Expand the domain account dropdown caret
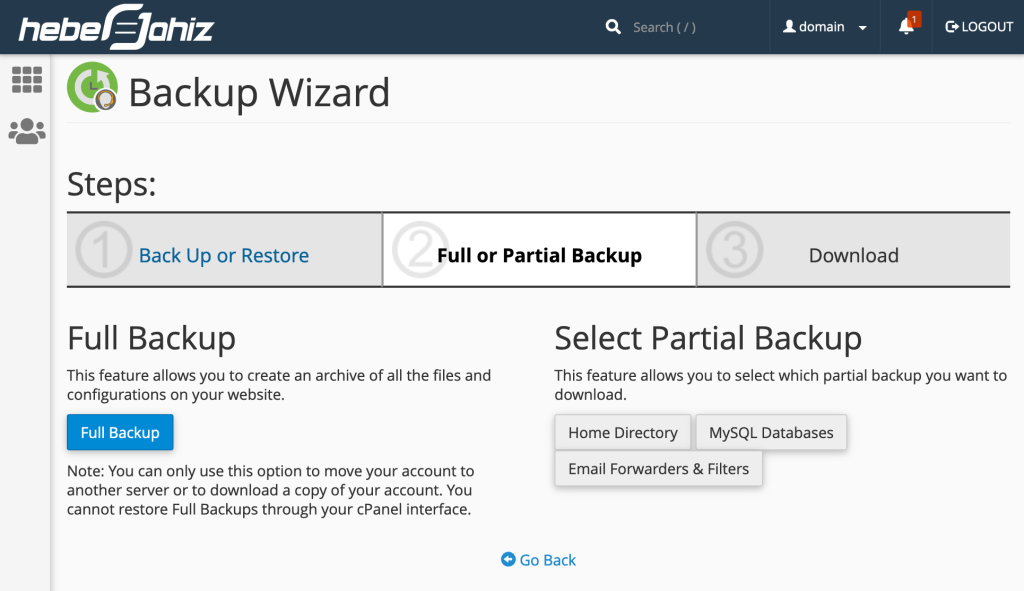The image size is (1024, 591). 862,28
